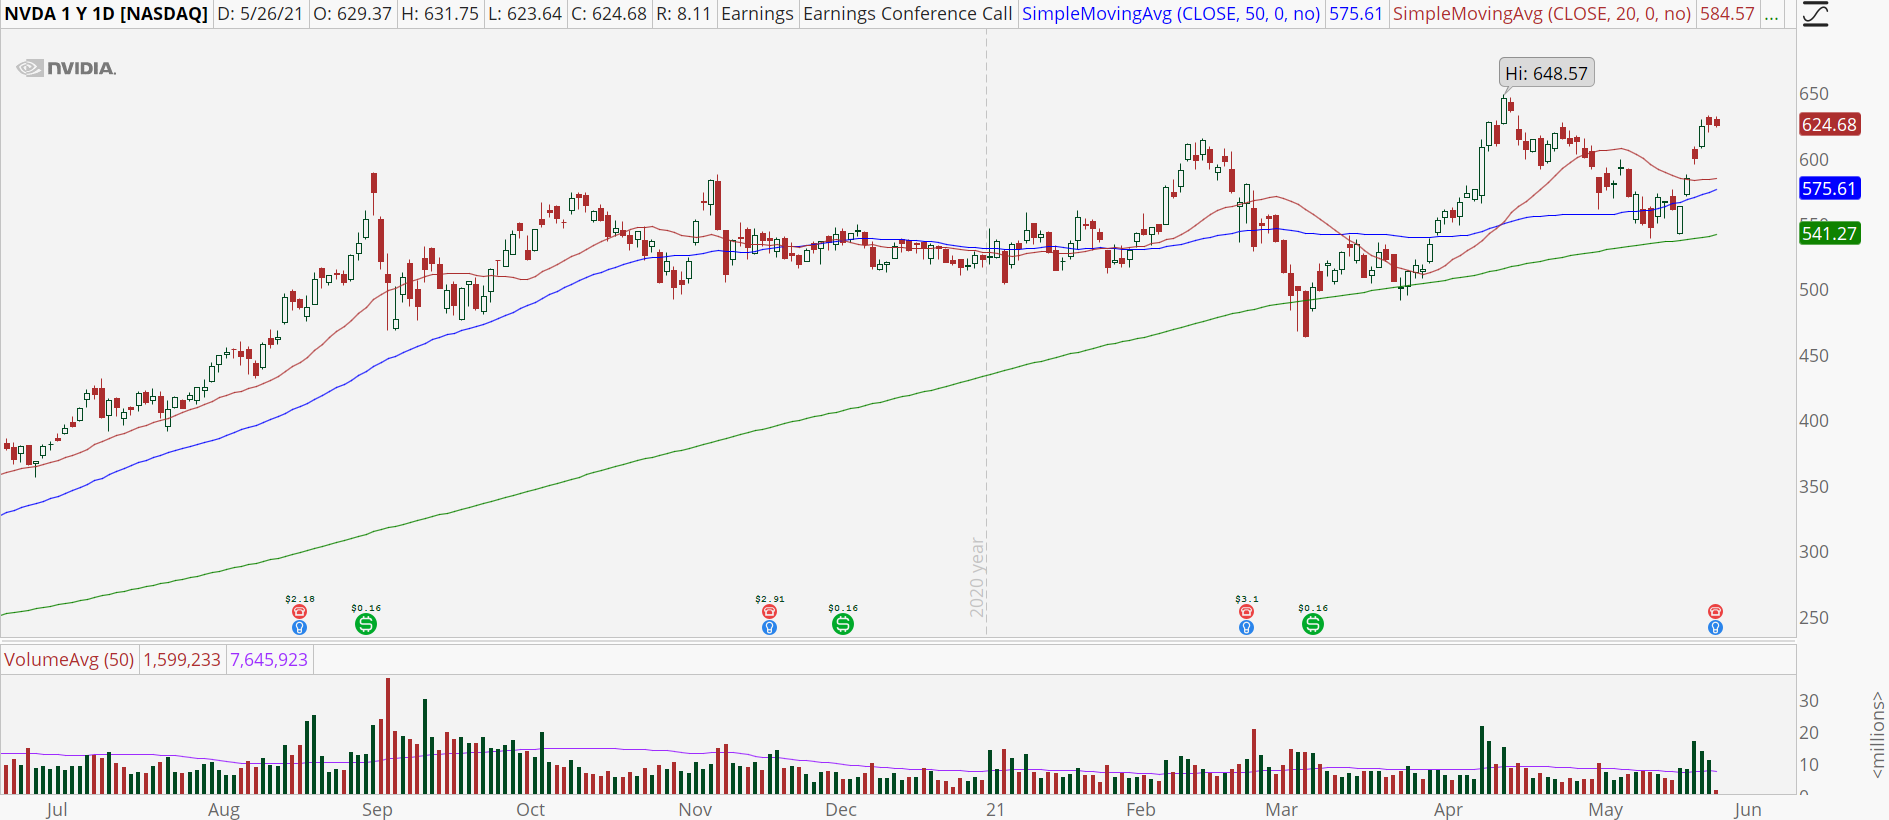Click the 584.57 value in the header
Screen dimensions: 1889x820
[x=1727, y=14]
